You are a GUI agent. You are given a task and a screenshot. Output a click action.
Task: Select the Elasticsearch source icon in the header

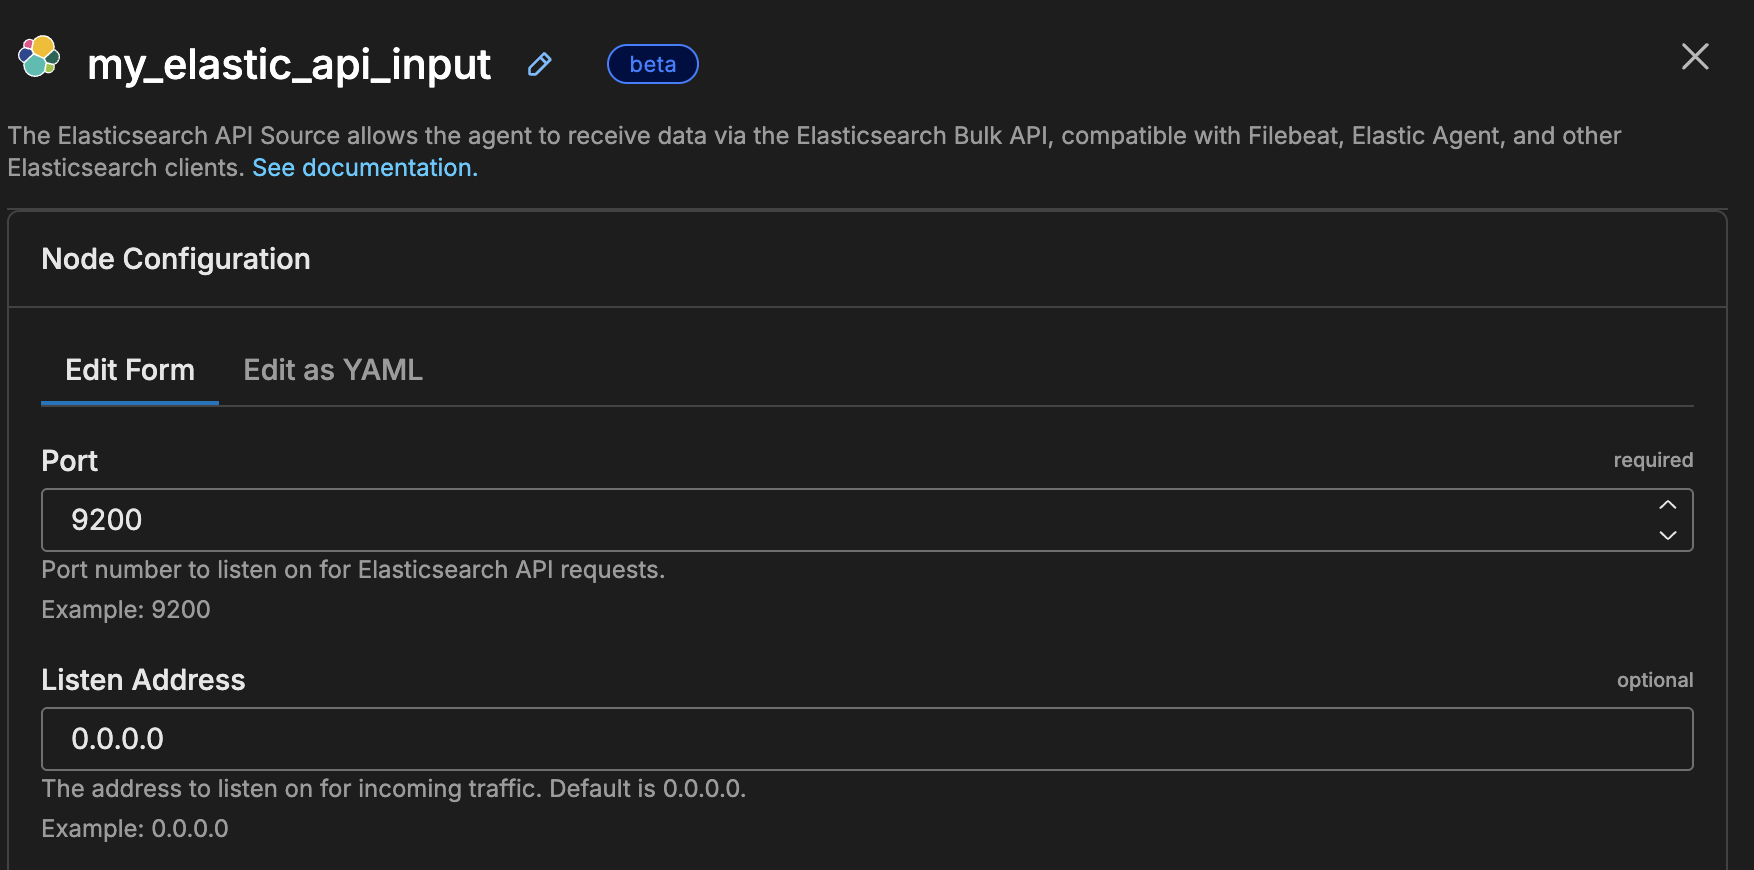(38, 58)
